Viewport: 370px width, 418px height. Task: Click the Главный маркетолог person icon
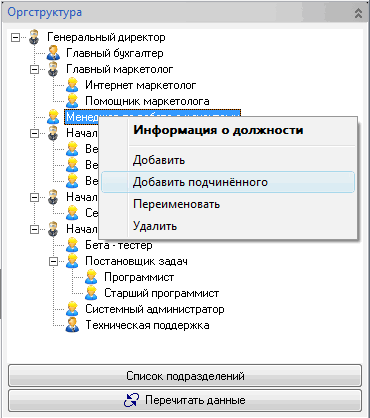[53, 69]
